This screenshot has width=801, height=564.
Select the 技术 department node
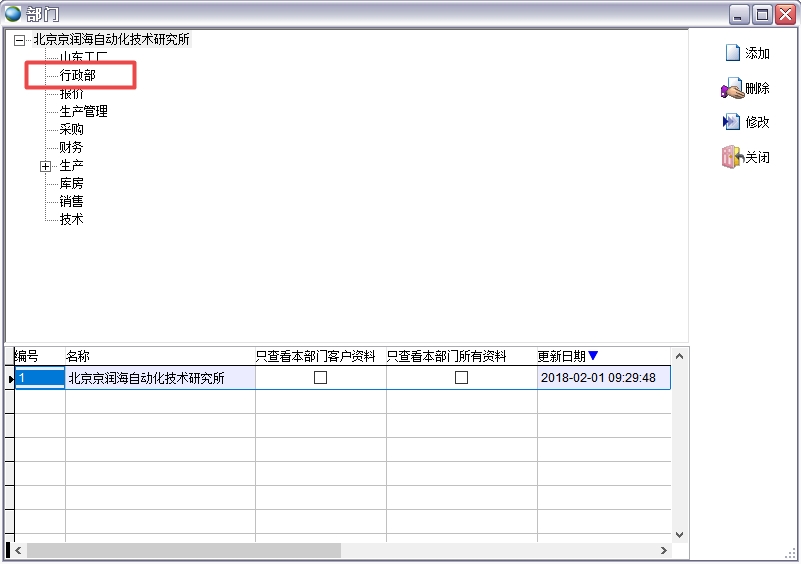tap(71, 220)
